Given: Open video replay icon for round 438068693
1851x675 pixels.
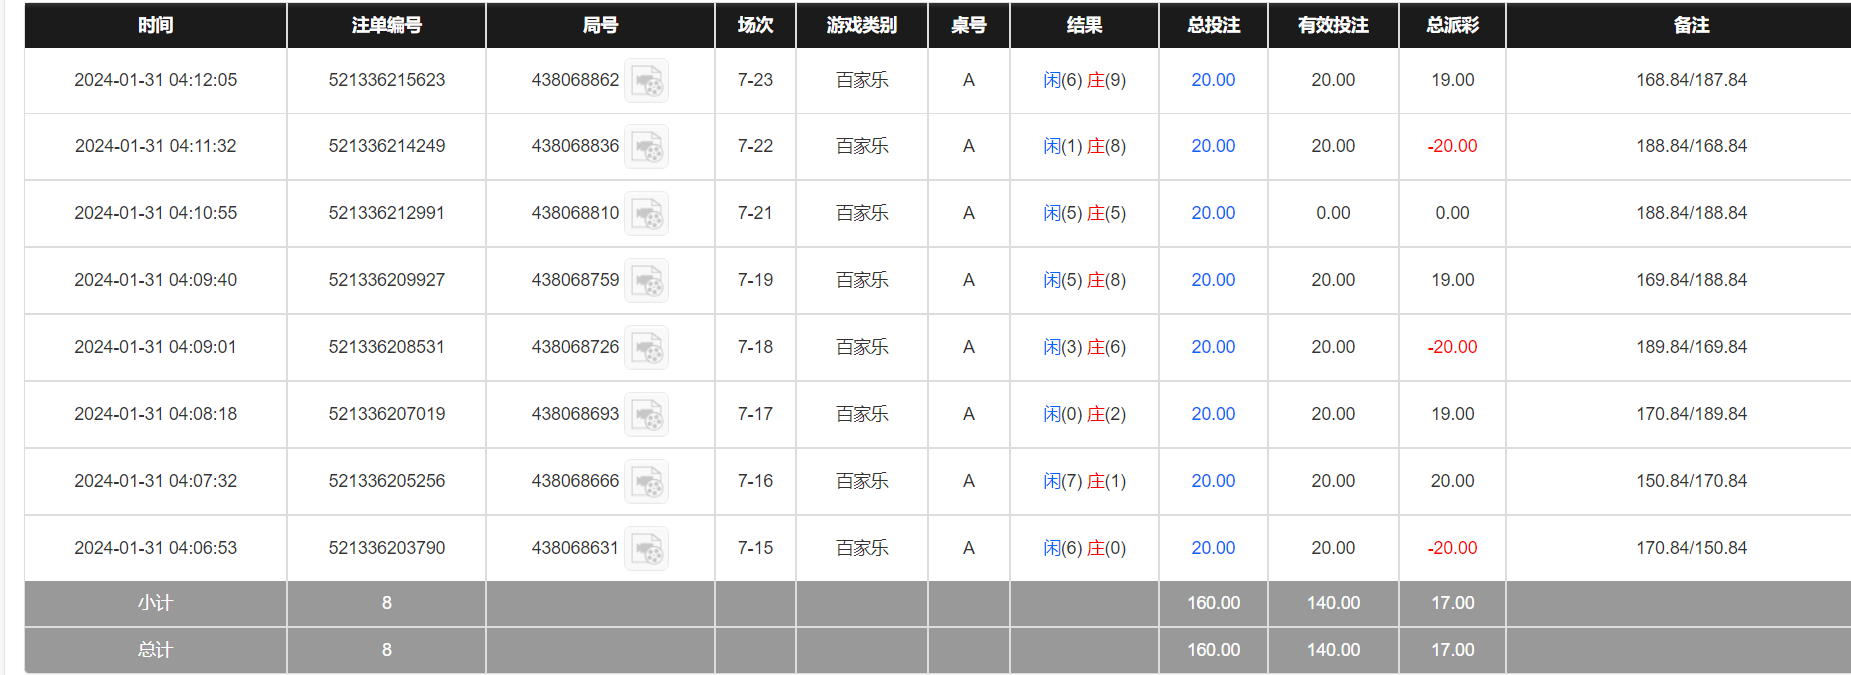Looking at the screenshot, I should coord(647,415).
